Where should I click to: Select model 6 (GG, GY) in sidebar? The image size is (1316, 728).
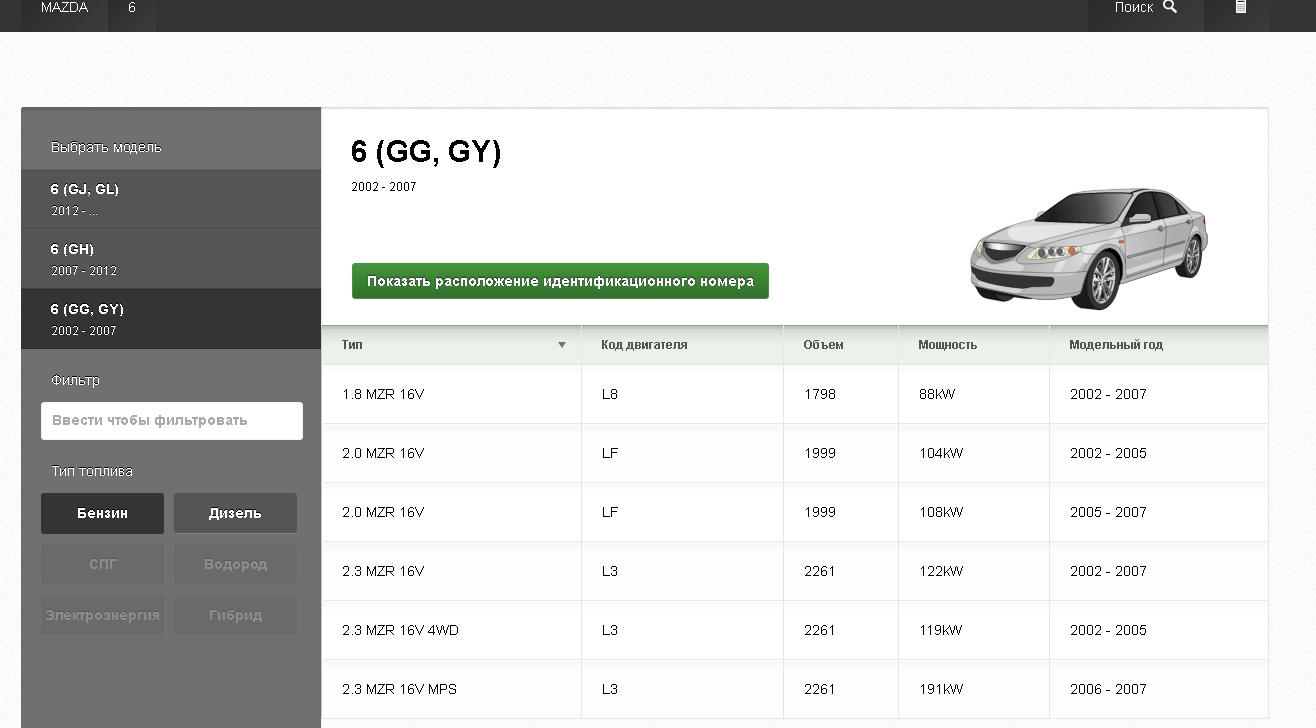click(171, 319)
